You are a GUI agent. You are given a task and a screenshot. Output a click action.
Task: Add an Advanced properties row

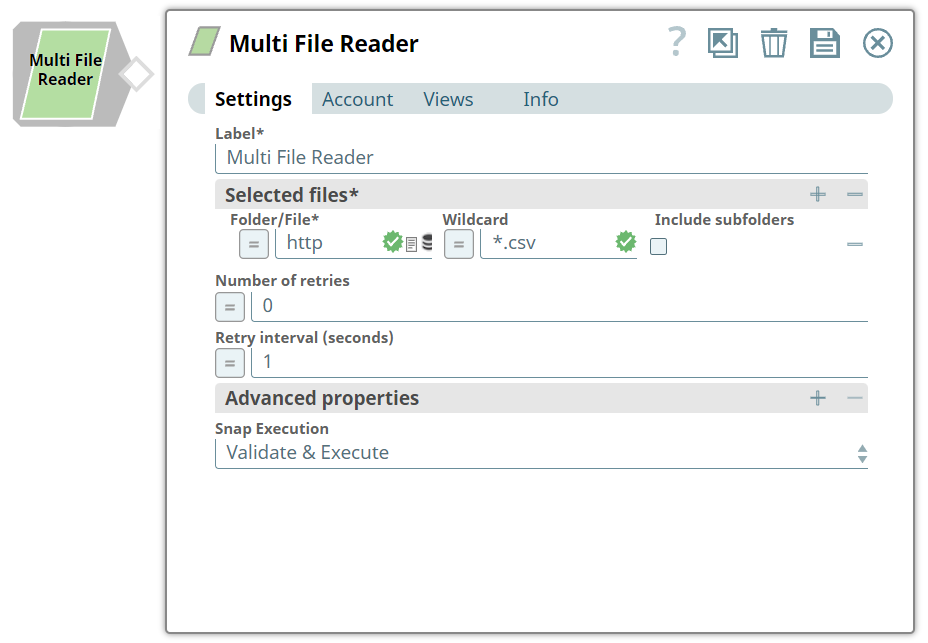click(818, 398)
